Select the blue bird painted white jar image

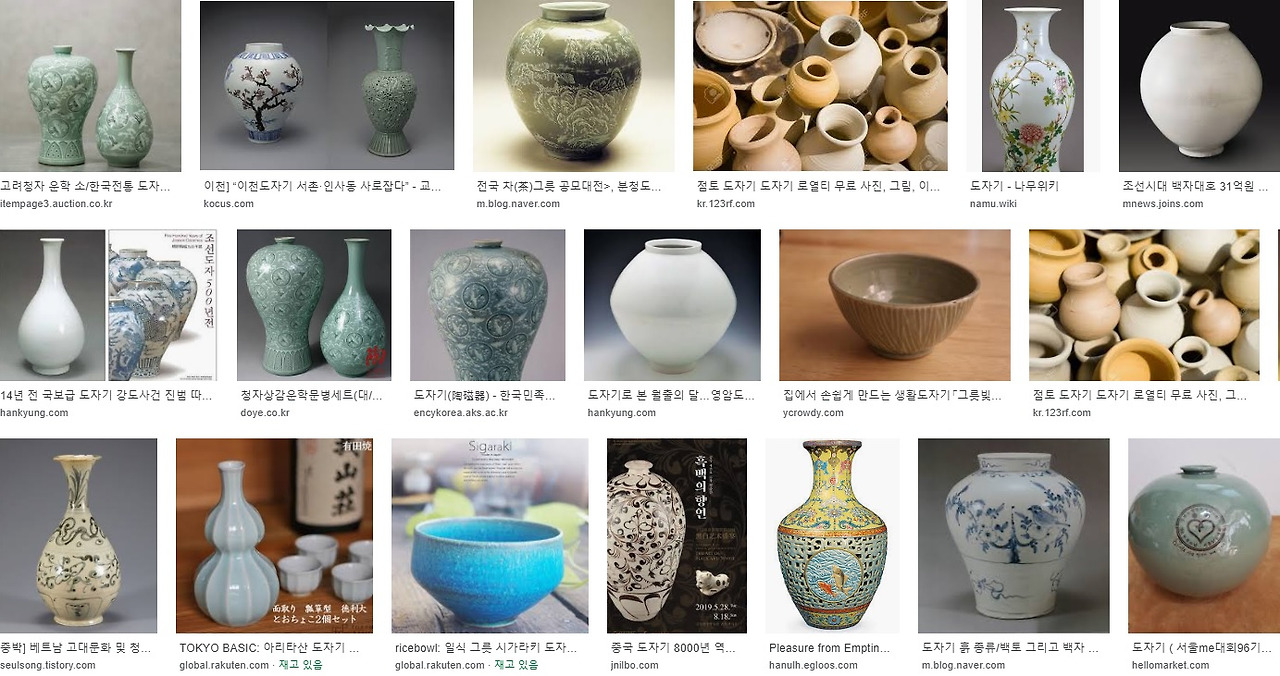tap(1013, 536)
